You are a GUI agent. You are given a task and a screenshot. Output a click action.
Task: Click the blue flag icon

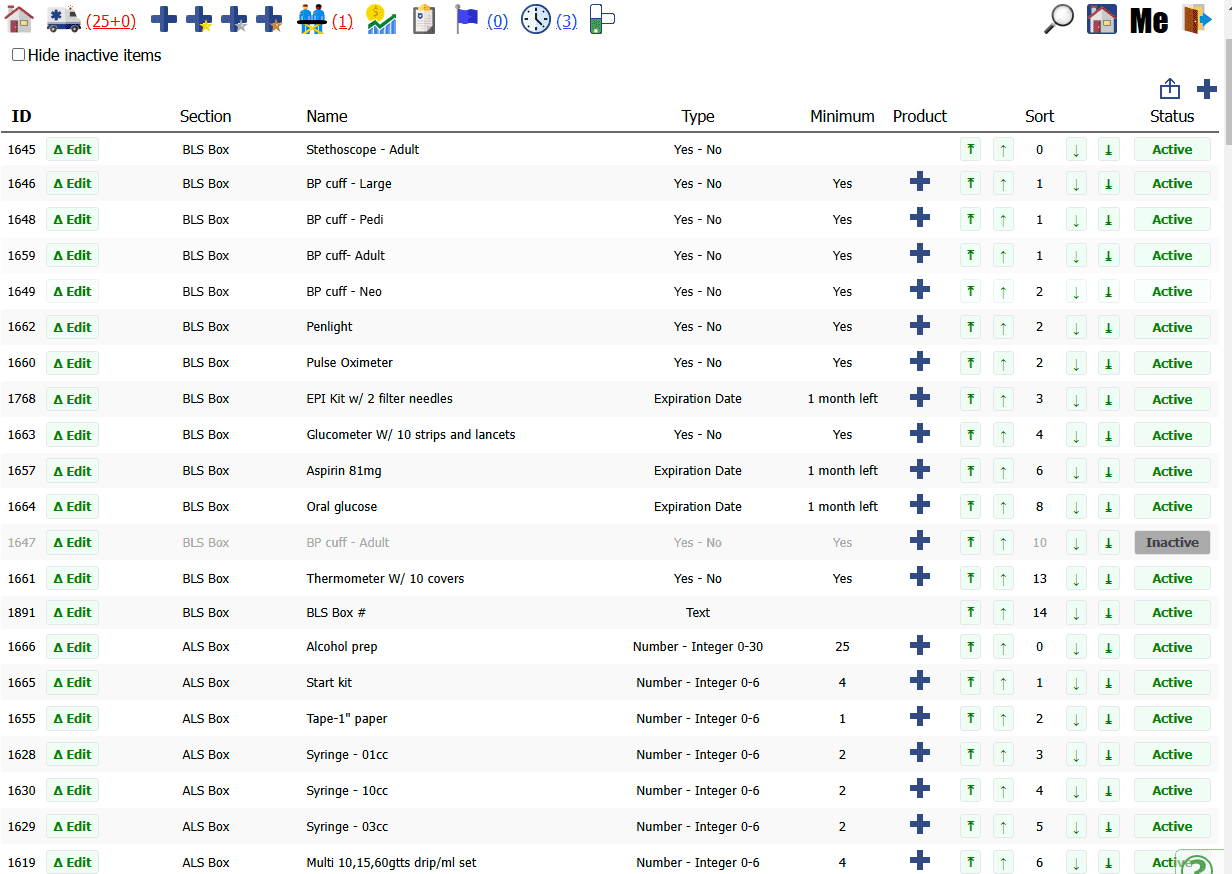point(467,20)
